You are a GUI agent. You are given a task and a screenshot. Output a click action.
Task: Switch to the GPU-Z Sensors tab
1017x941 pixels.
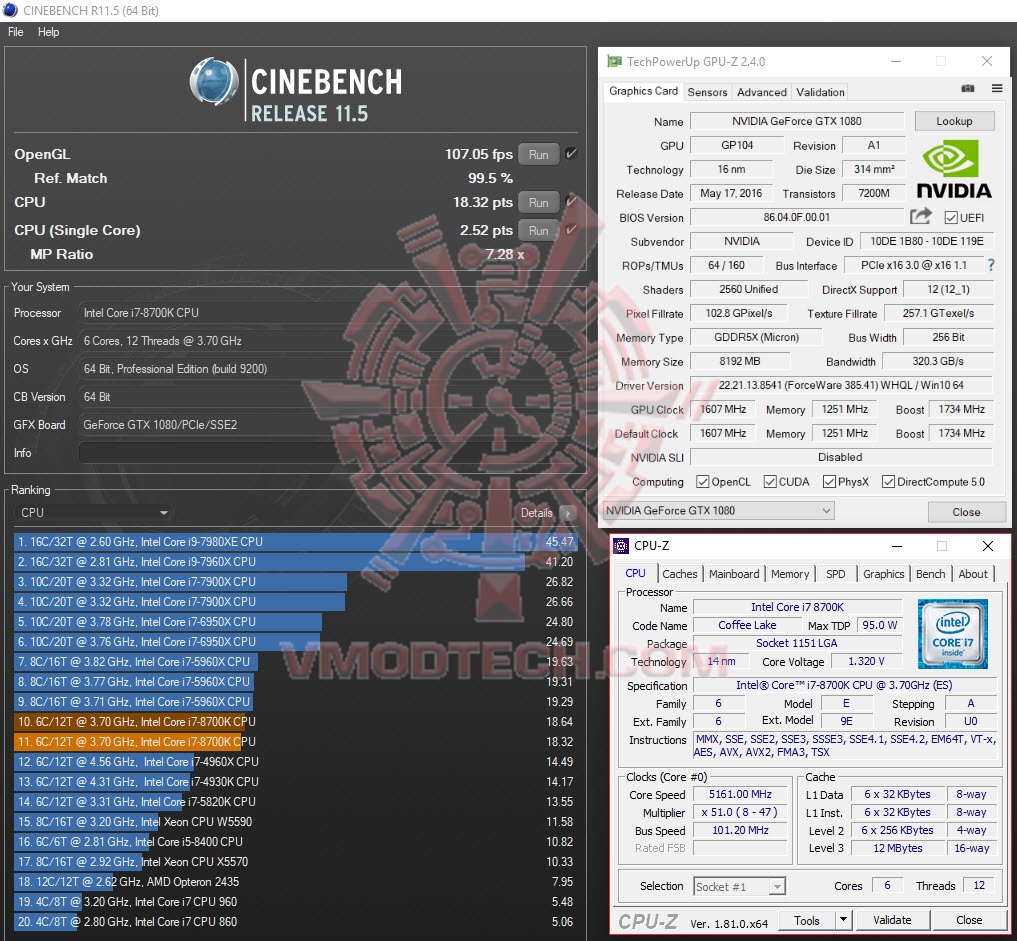(707, 92)
